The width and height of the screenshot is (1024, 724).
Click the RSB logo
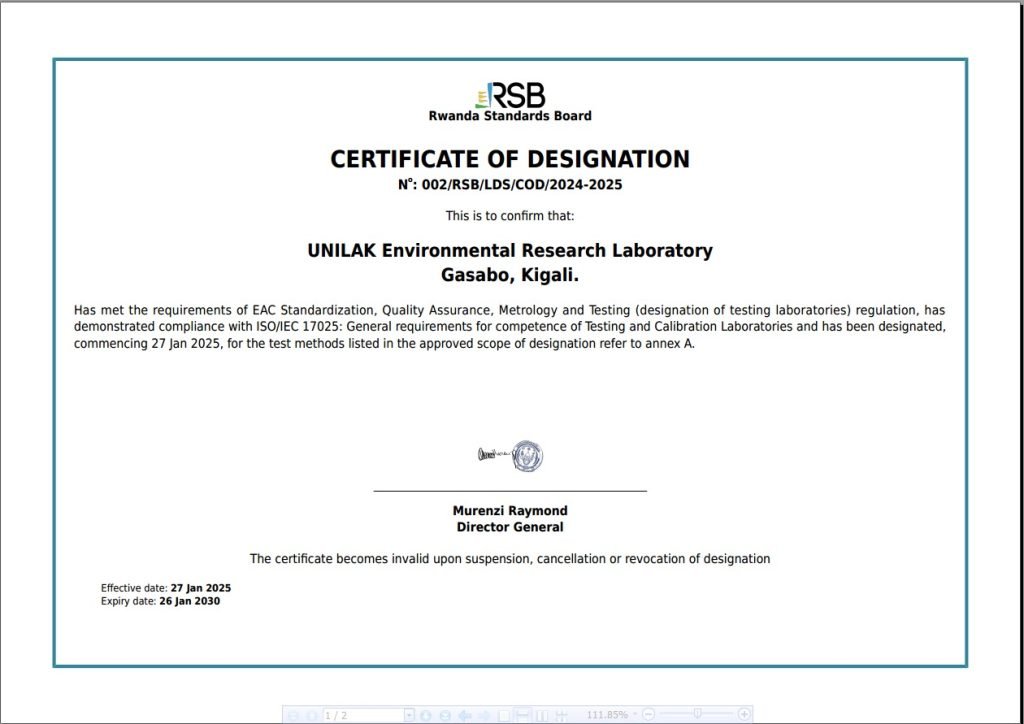[x=510, y=95]
